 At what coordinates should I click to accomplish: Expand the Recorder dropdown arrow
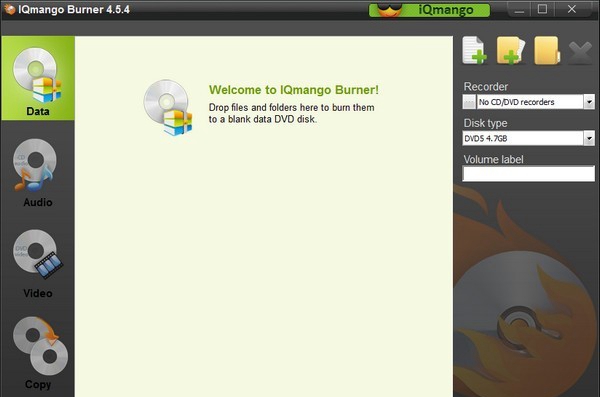589,102
